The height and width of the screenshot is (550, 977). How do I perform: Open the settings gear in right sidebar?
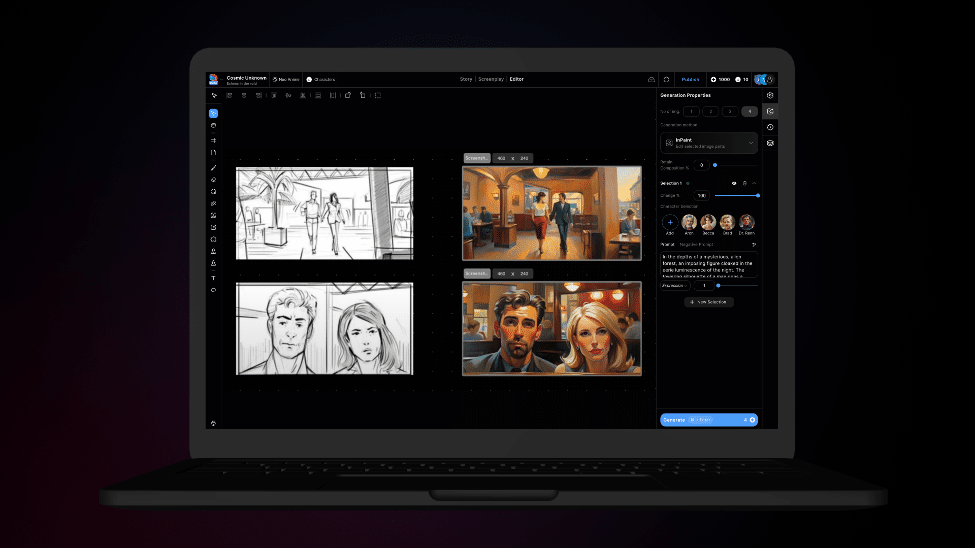pos(770,95)
